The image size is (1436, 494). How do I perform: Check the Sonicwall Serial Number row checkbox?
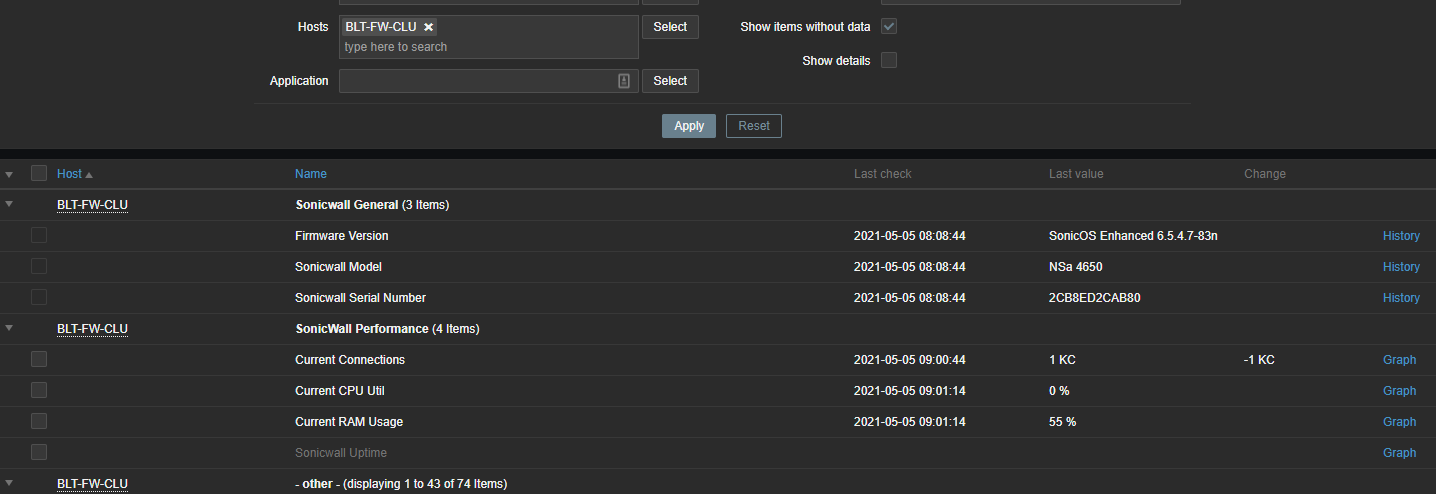pos(39,298)
